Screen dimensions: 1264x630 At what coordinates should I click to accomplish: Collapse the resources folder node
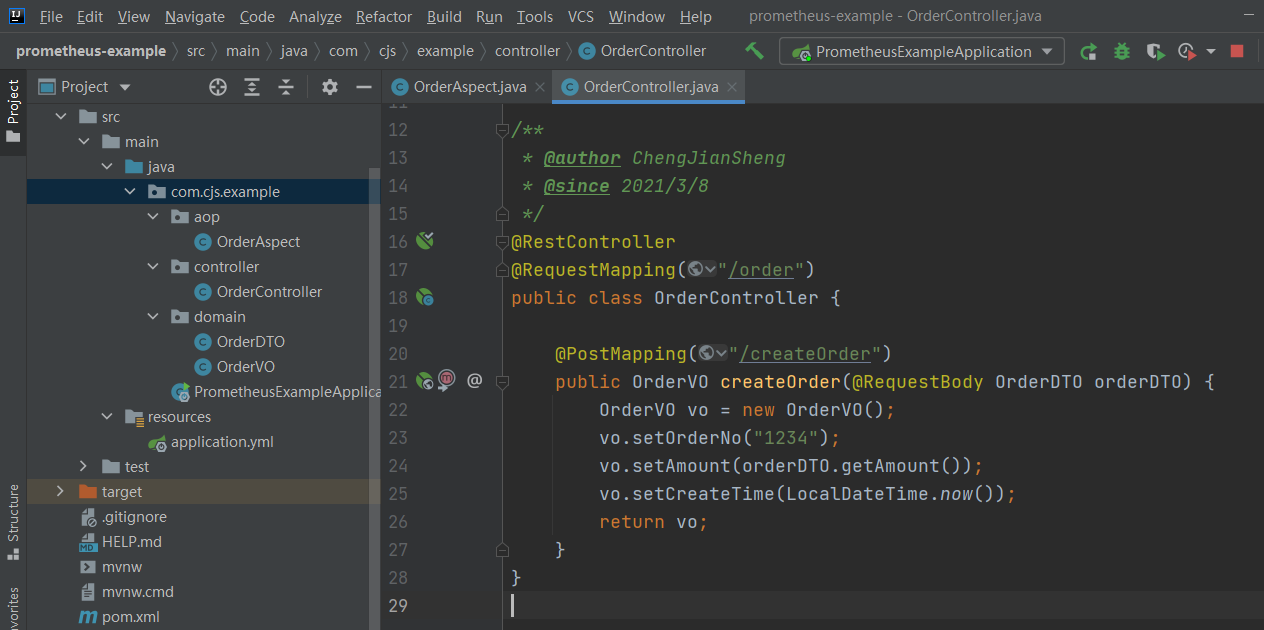click(x=107, y=417)
